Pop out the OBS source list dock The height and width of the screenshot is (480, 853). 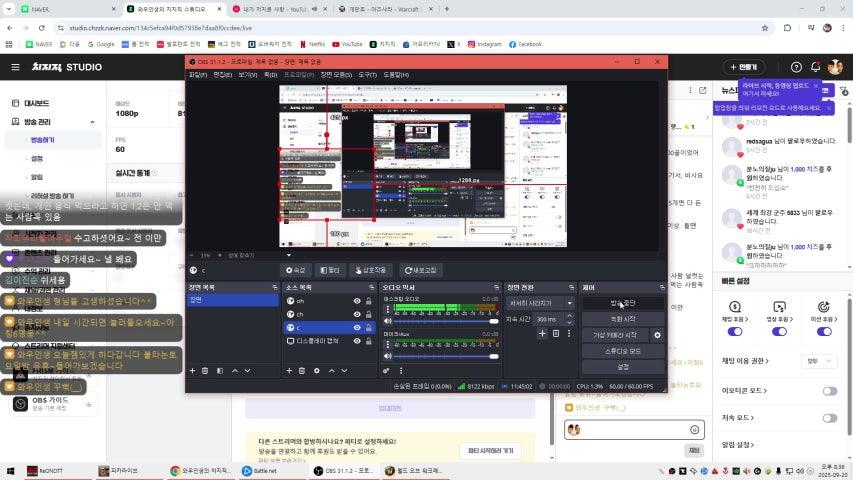tap(372, 287)
